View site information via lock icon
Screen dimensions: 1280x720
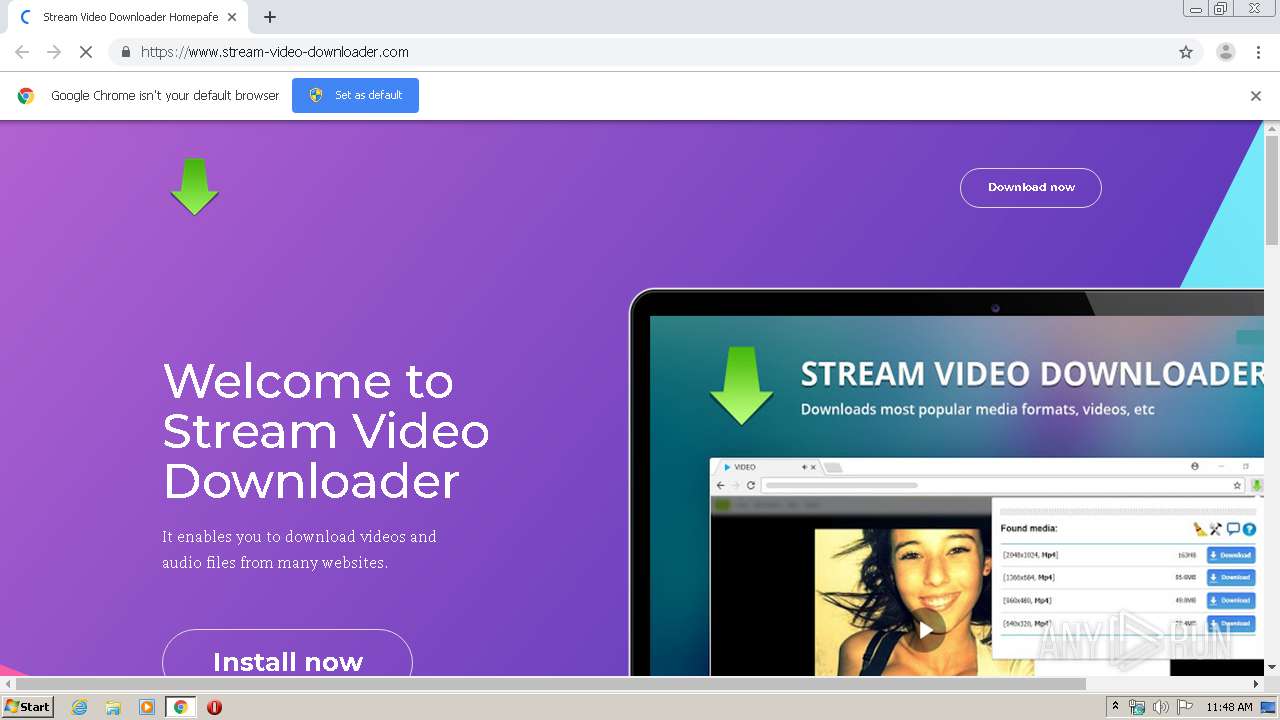coord(125,52)
